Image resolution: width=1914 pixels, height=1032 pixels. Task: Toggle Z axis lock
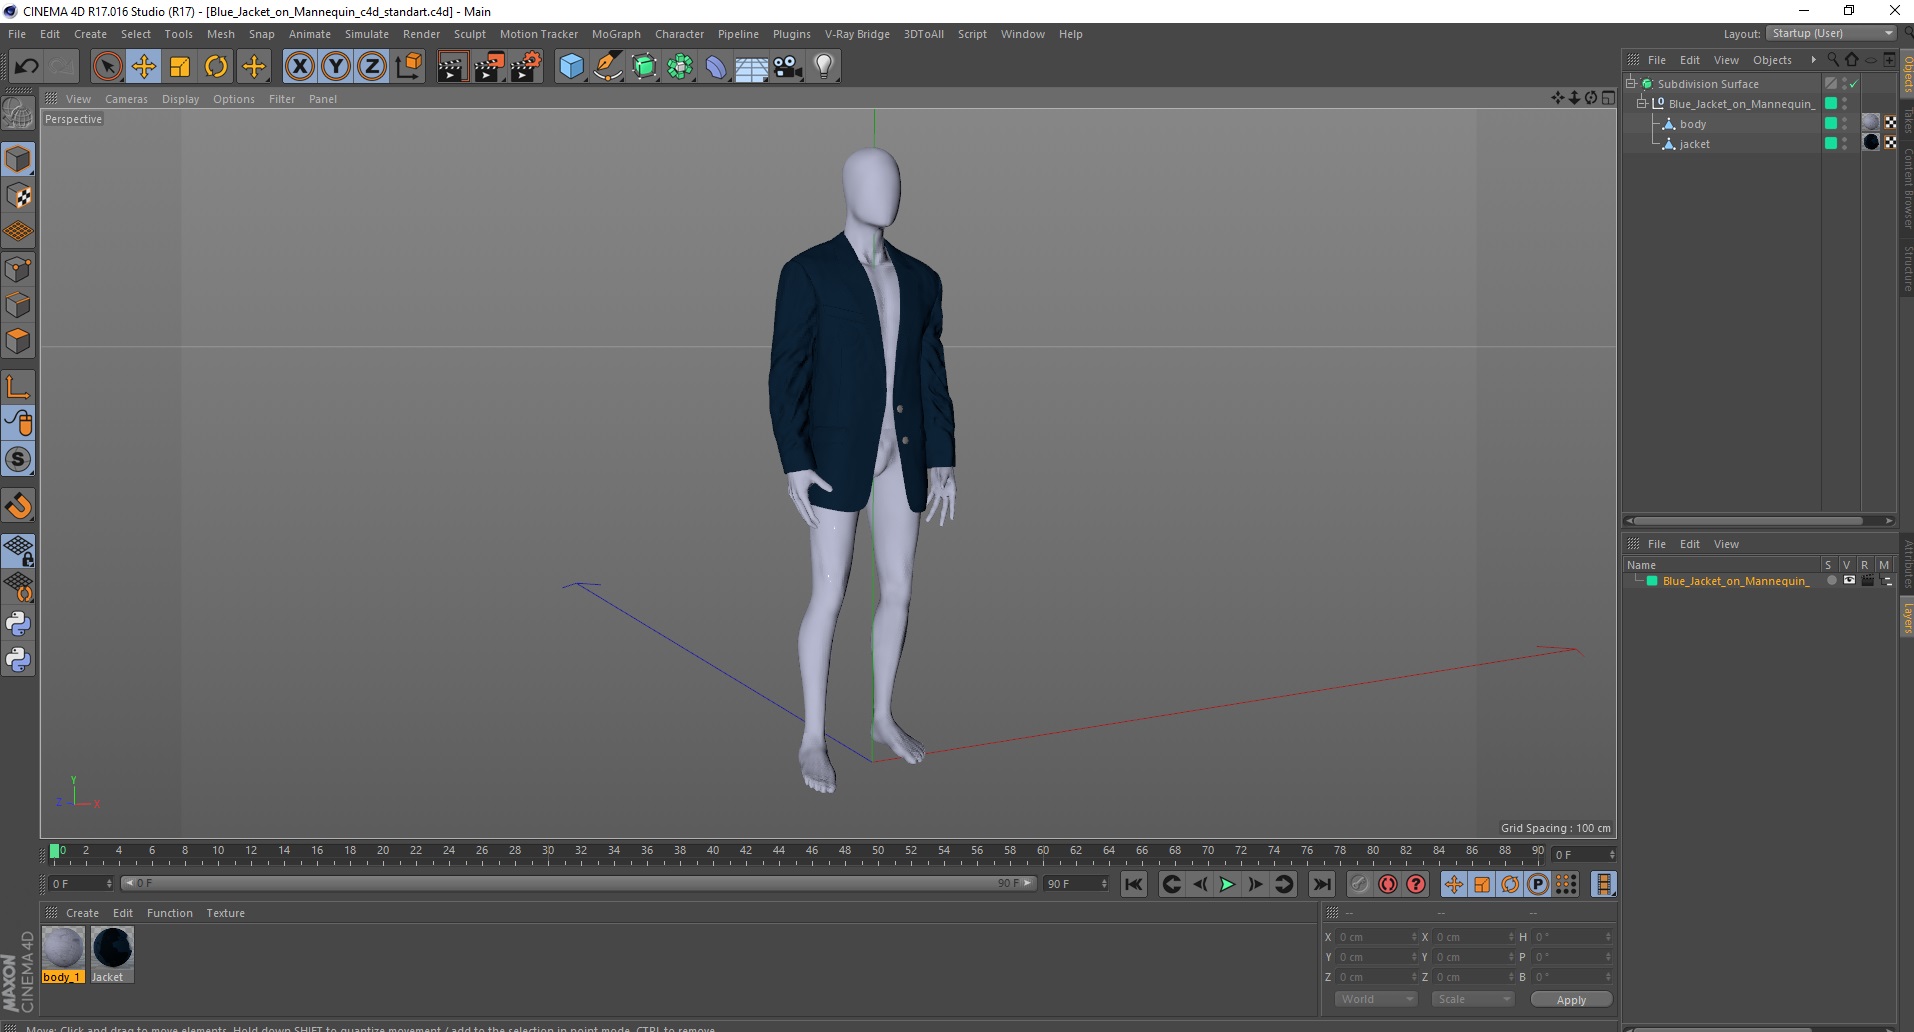372,67
